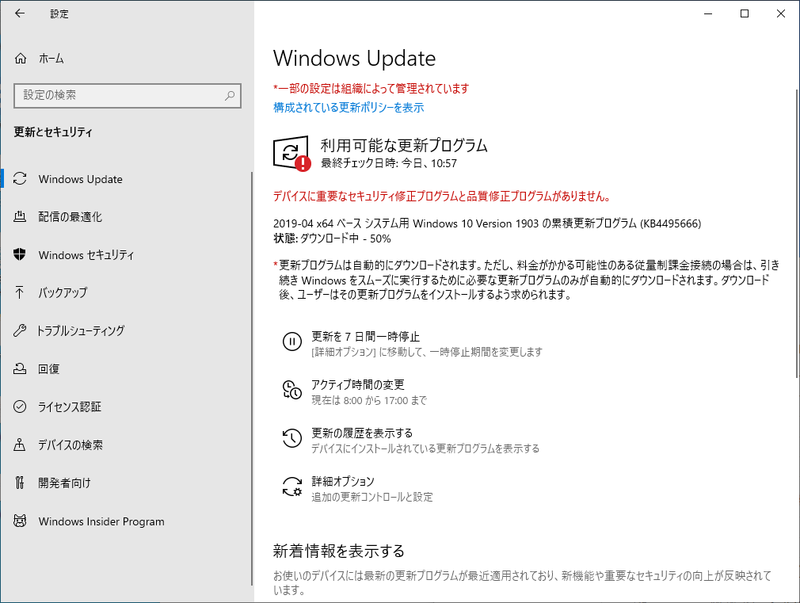This screenshot has width=800, height=603.
Task: Click the 状態: ダウンロード中 - 50% status text
Action: 332,239
